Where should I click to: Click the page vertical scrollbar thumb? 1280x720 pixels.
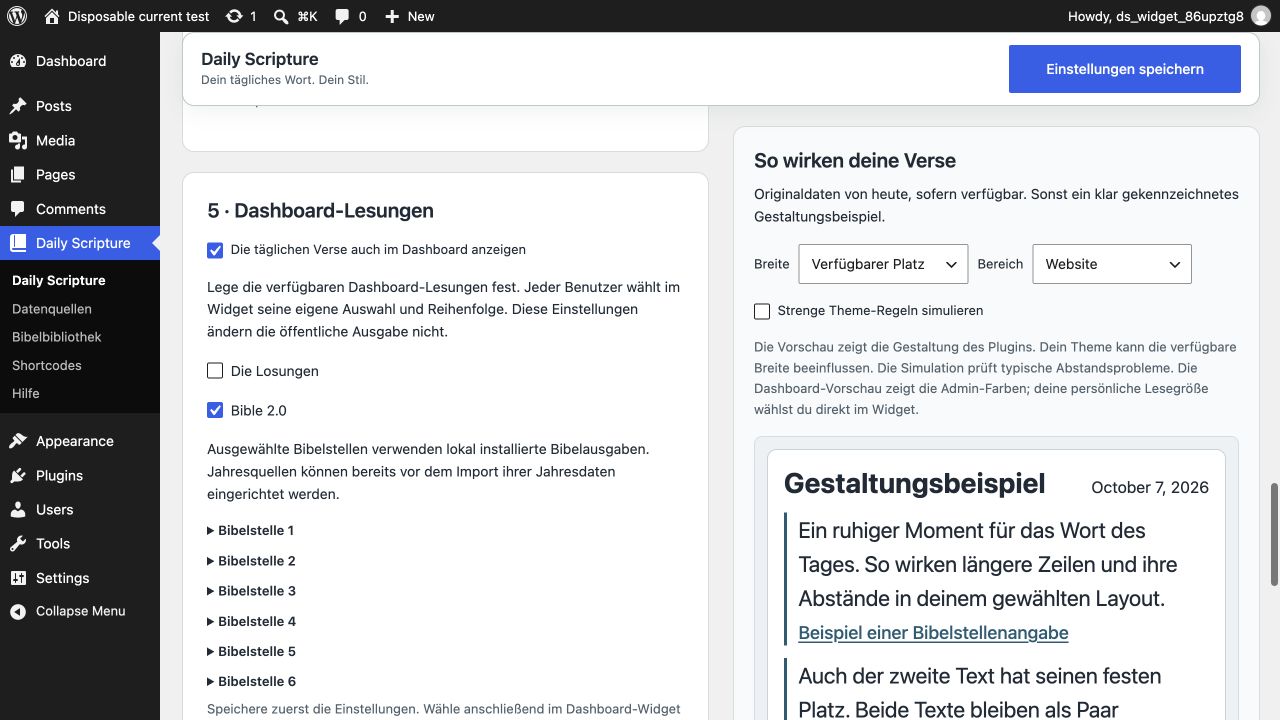point(1274,534)
